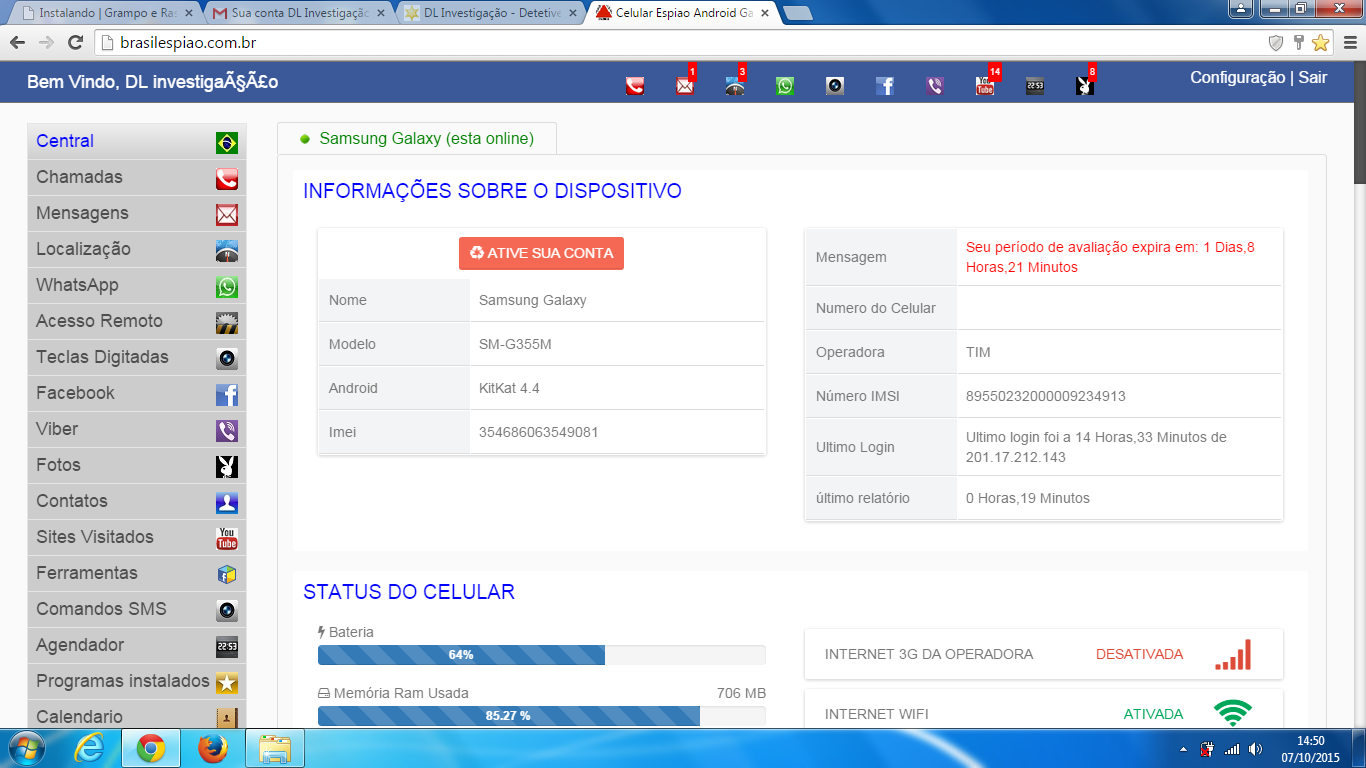The image size is (1366, 768).
Task: Click ATIVADA WiFi status text
Action: coord(1153,714)
